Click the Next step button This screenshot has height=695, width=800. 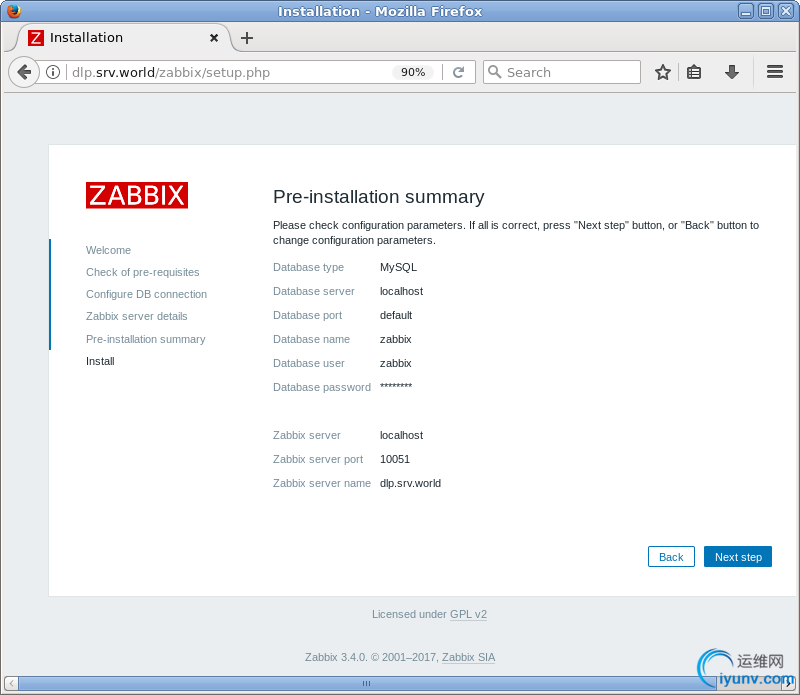[x=738, y=557]
